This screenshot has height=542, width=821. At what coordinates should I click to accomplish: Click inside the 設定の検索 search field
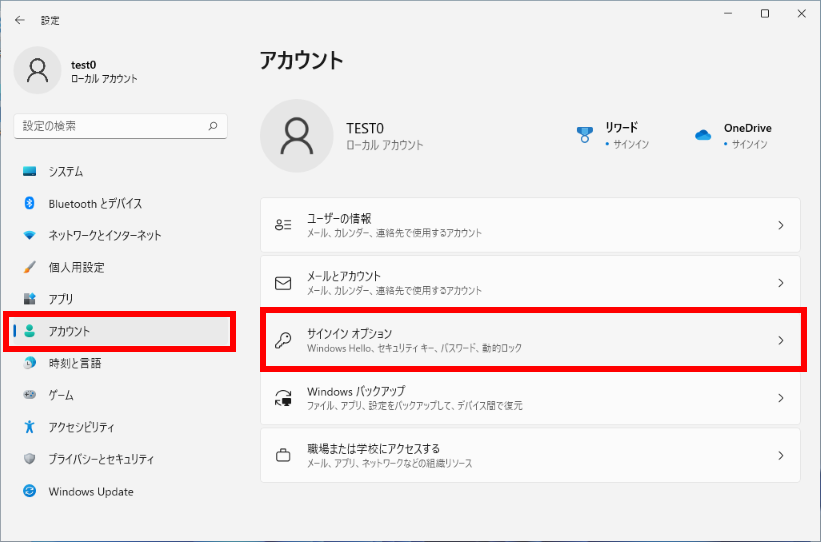coord(110,127)
